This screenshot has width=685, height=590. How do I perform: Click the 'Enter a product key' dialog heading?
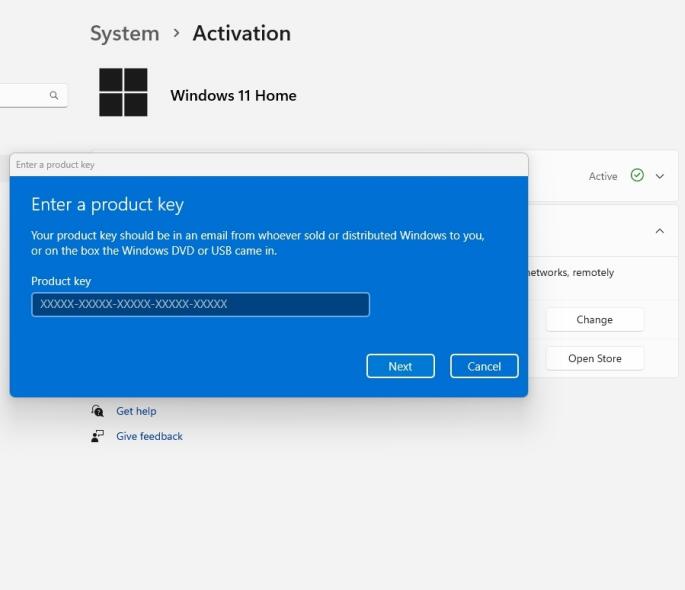[107, 204]
